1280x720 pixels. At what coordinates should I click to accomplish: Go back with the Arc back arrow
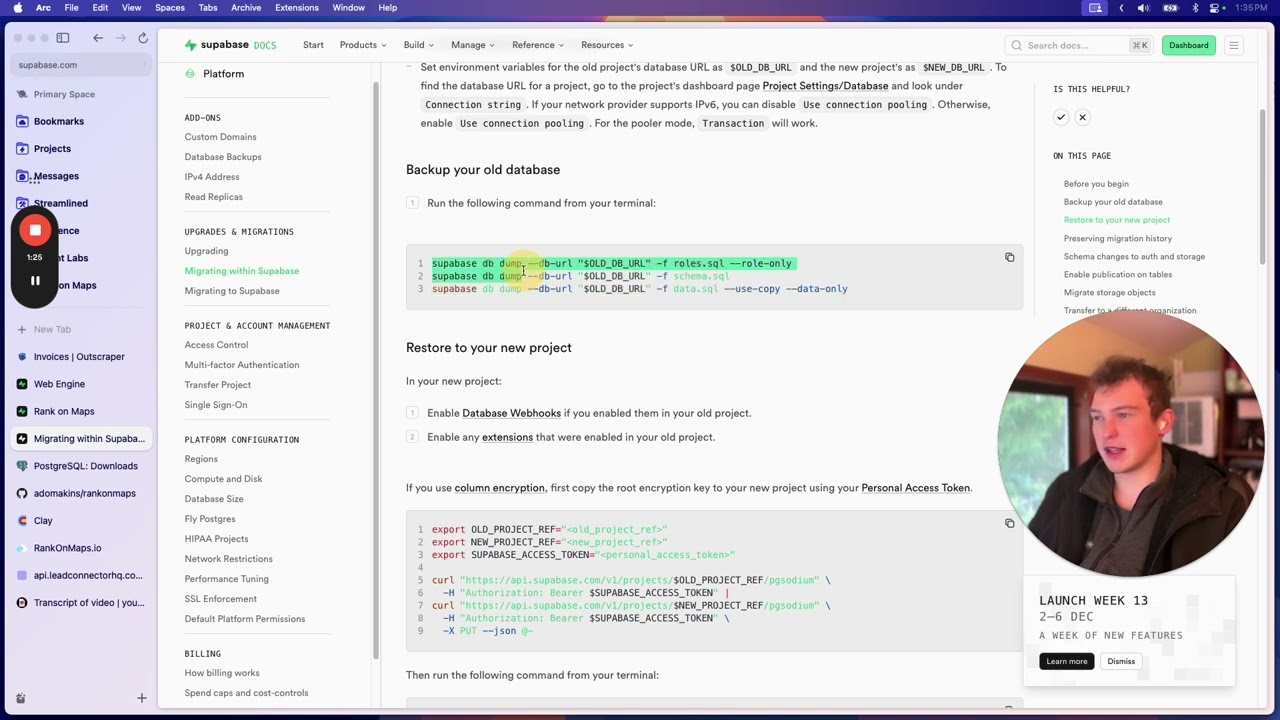pyautogui.click(x=98, y=38)
